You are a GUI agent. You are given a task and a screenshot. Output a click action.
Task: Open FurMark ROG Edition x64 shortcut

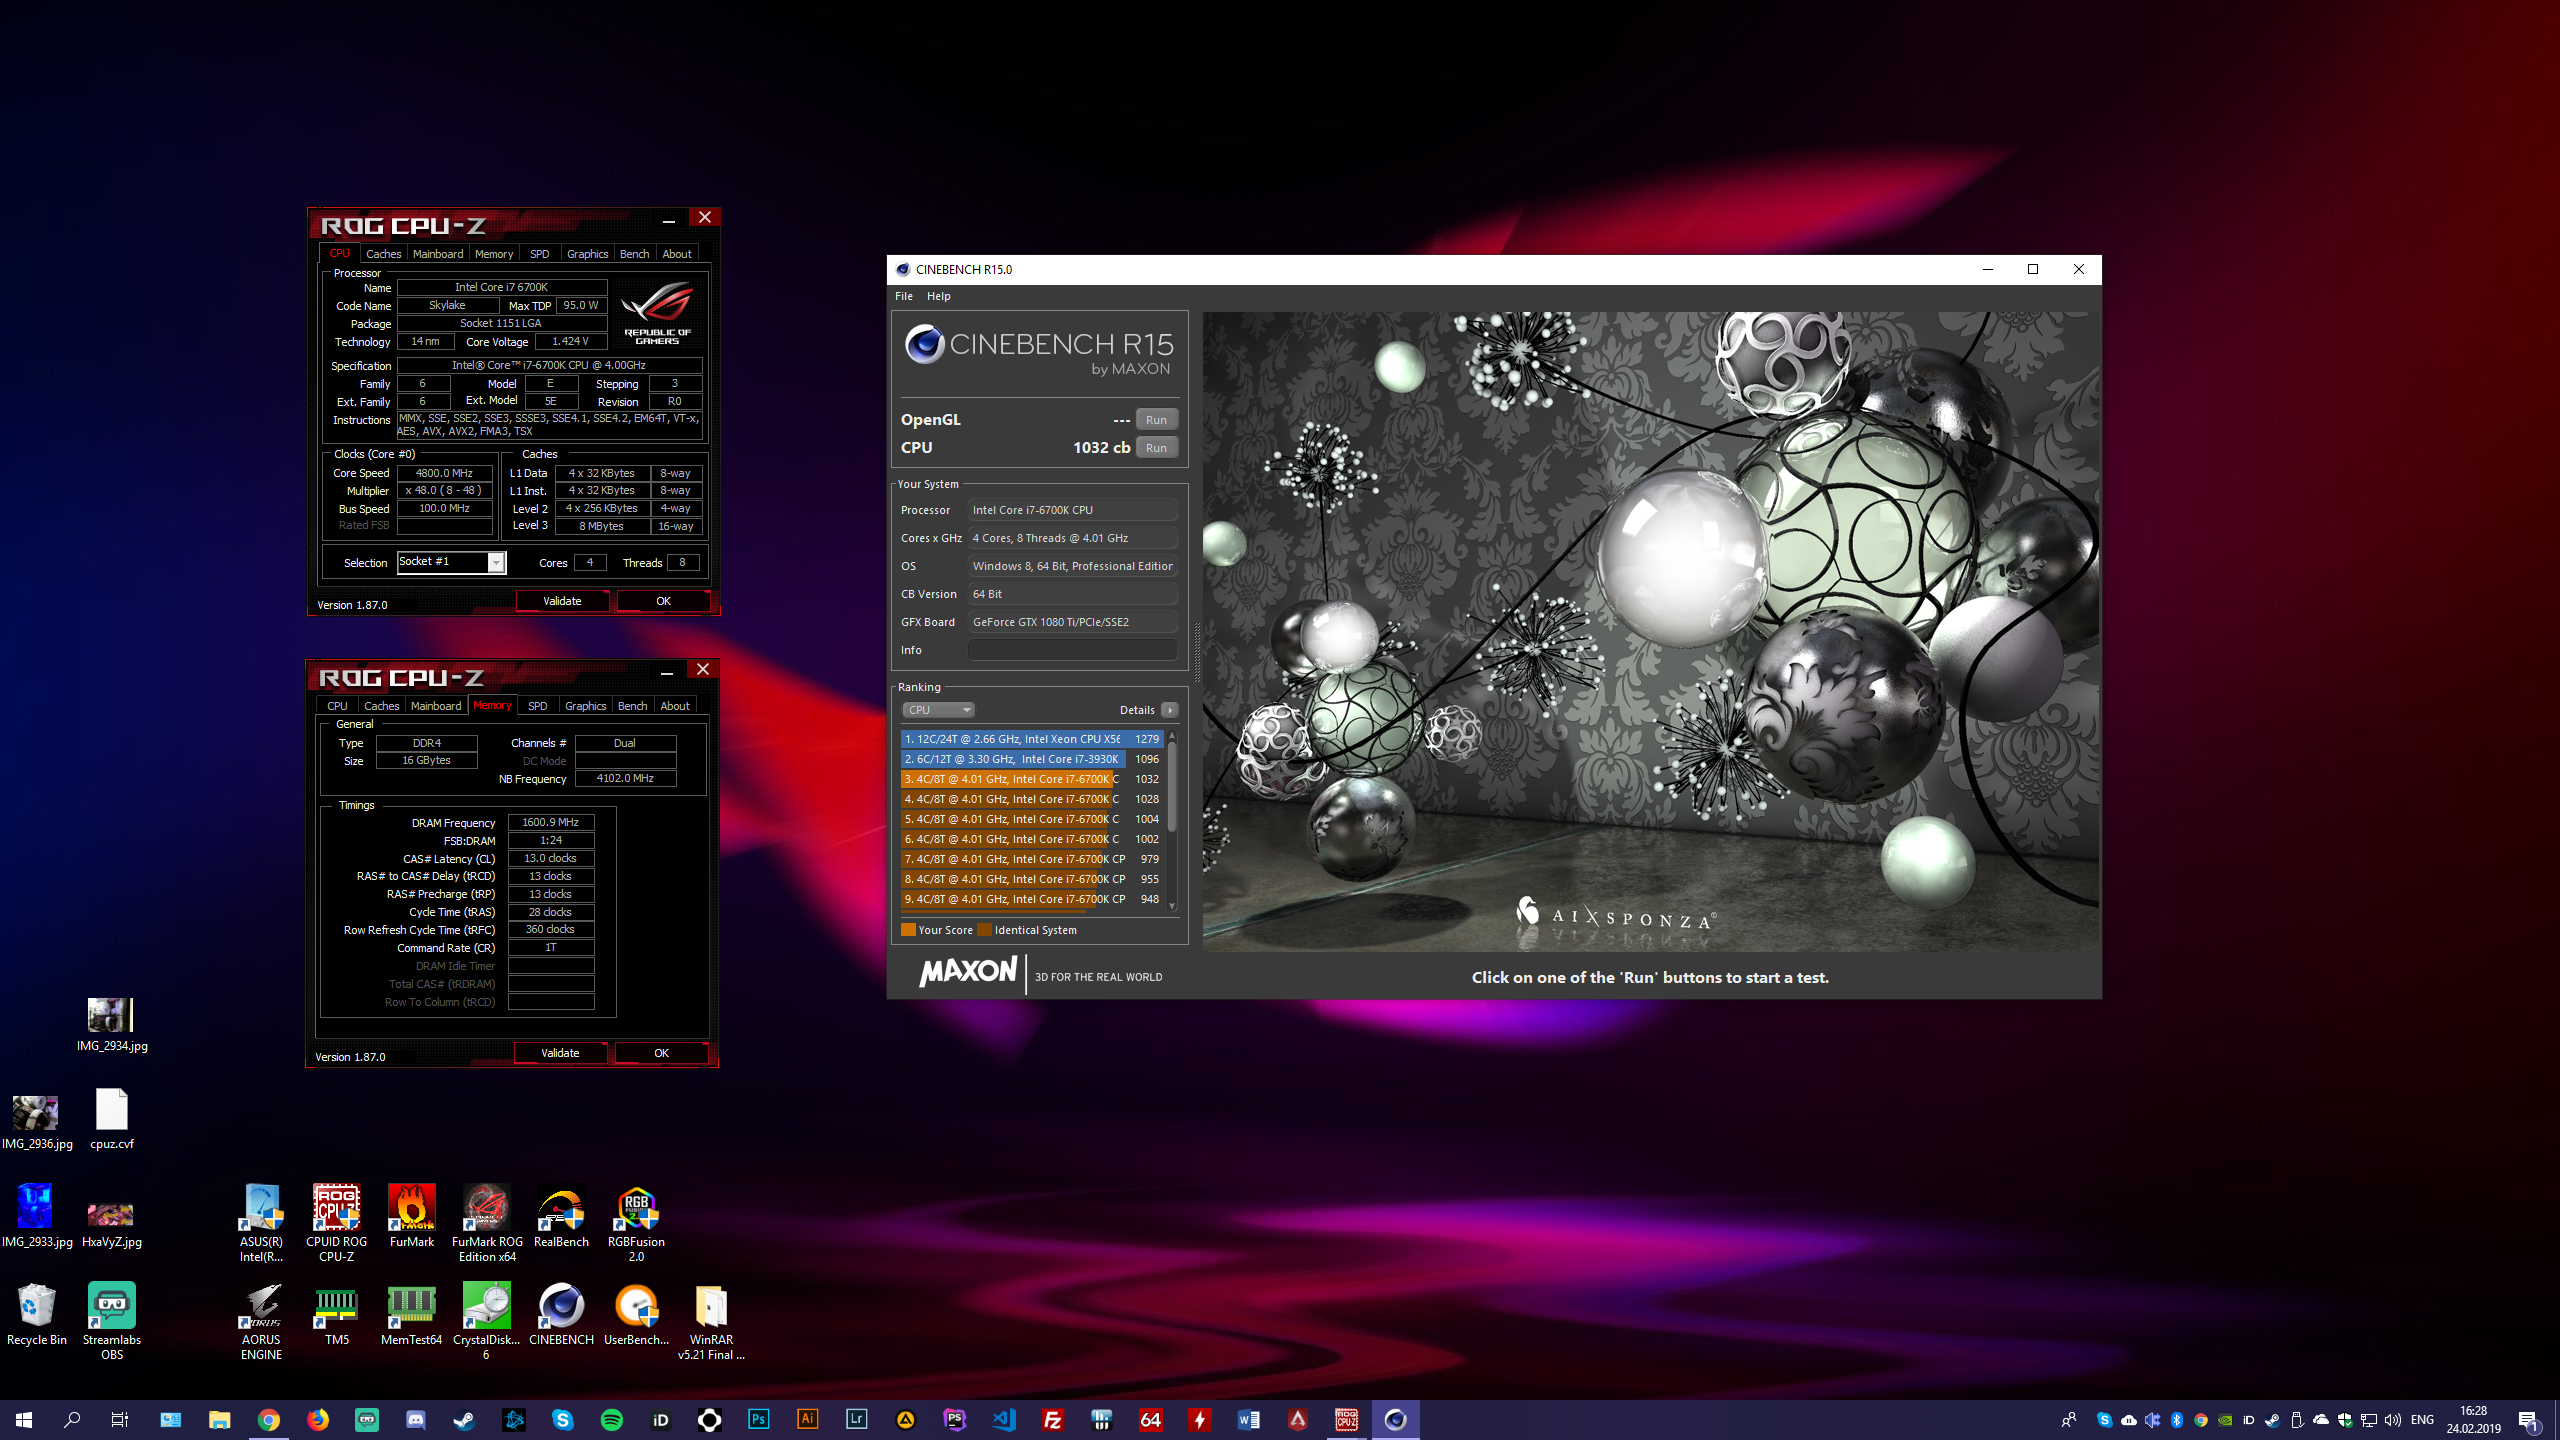[x=487, y=1222]
